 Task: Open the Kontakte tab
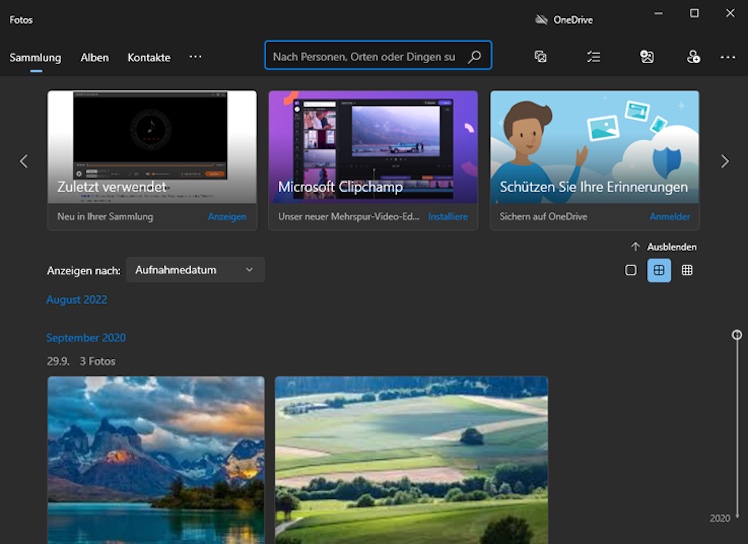149,58
